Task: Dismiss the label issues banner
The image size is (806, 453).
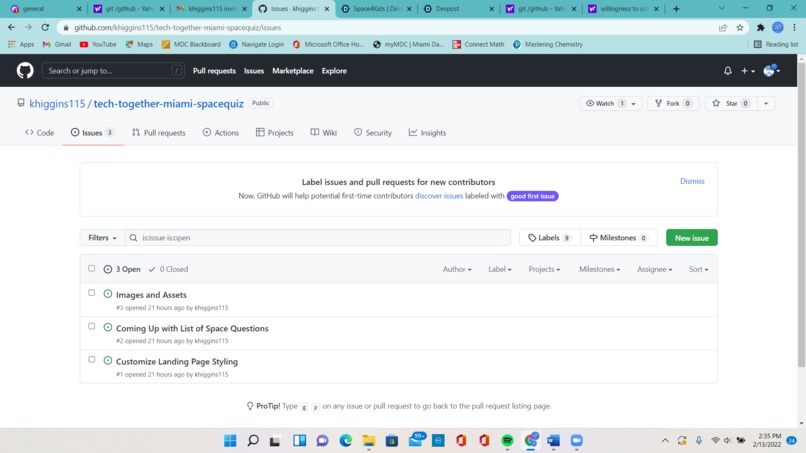Action: tap(692, 181)
